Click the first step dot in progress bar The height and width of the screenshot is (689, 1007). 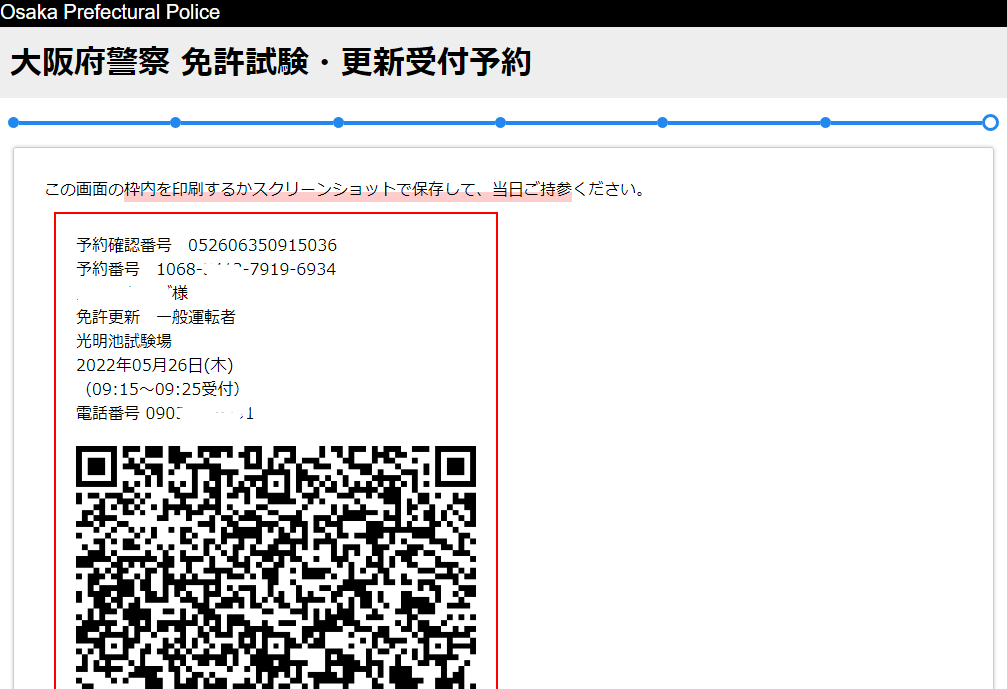click(13, 123)
